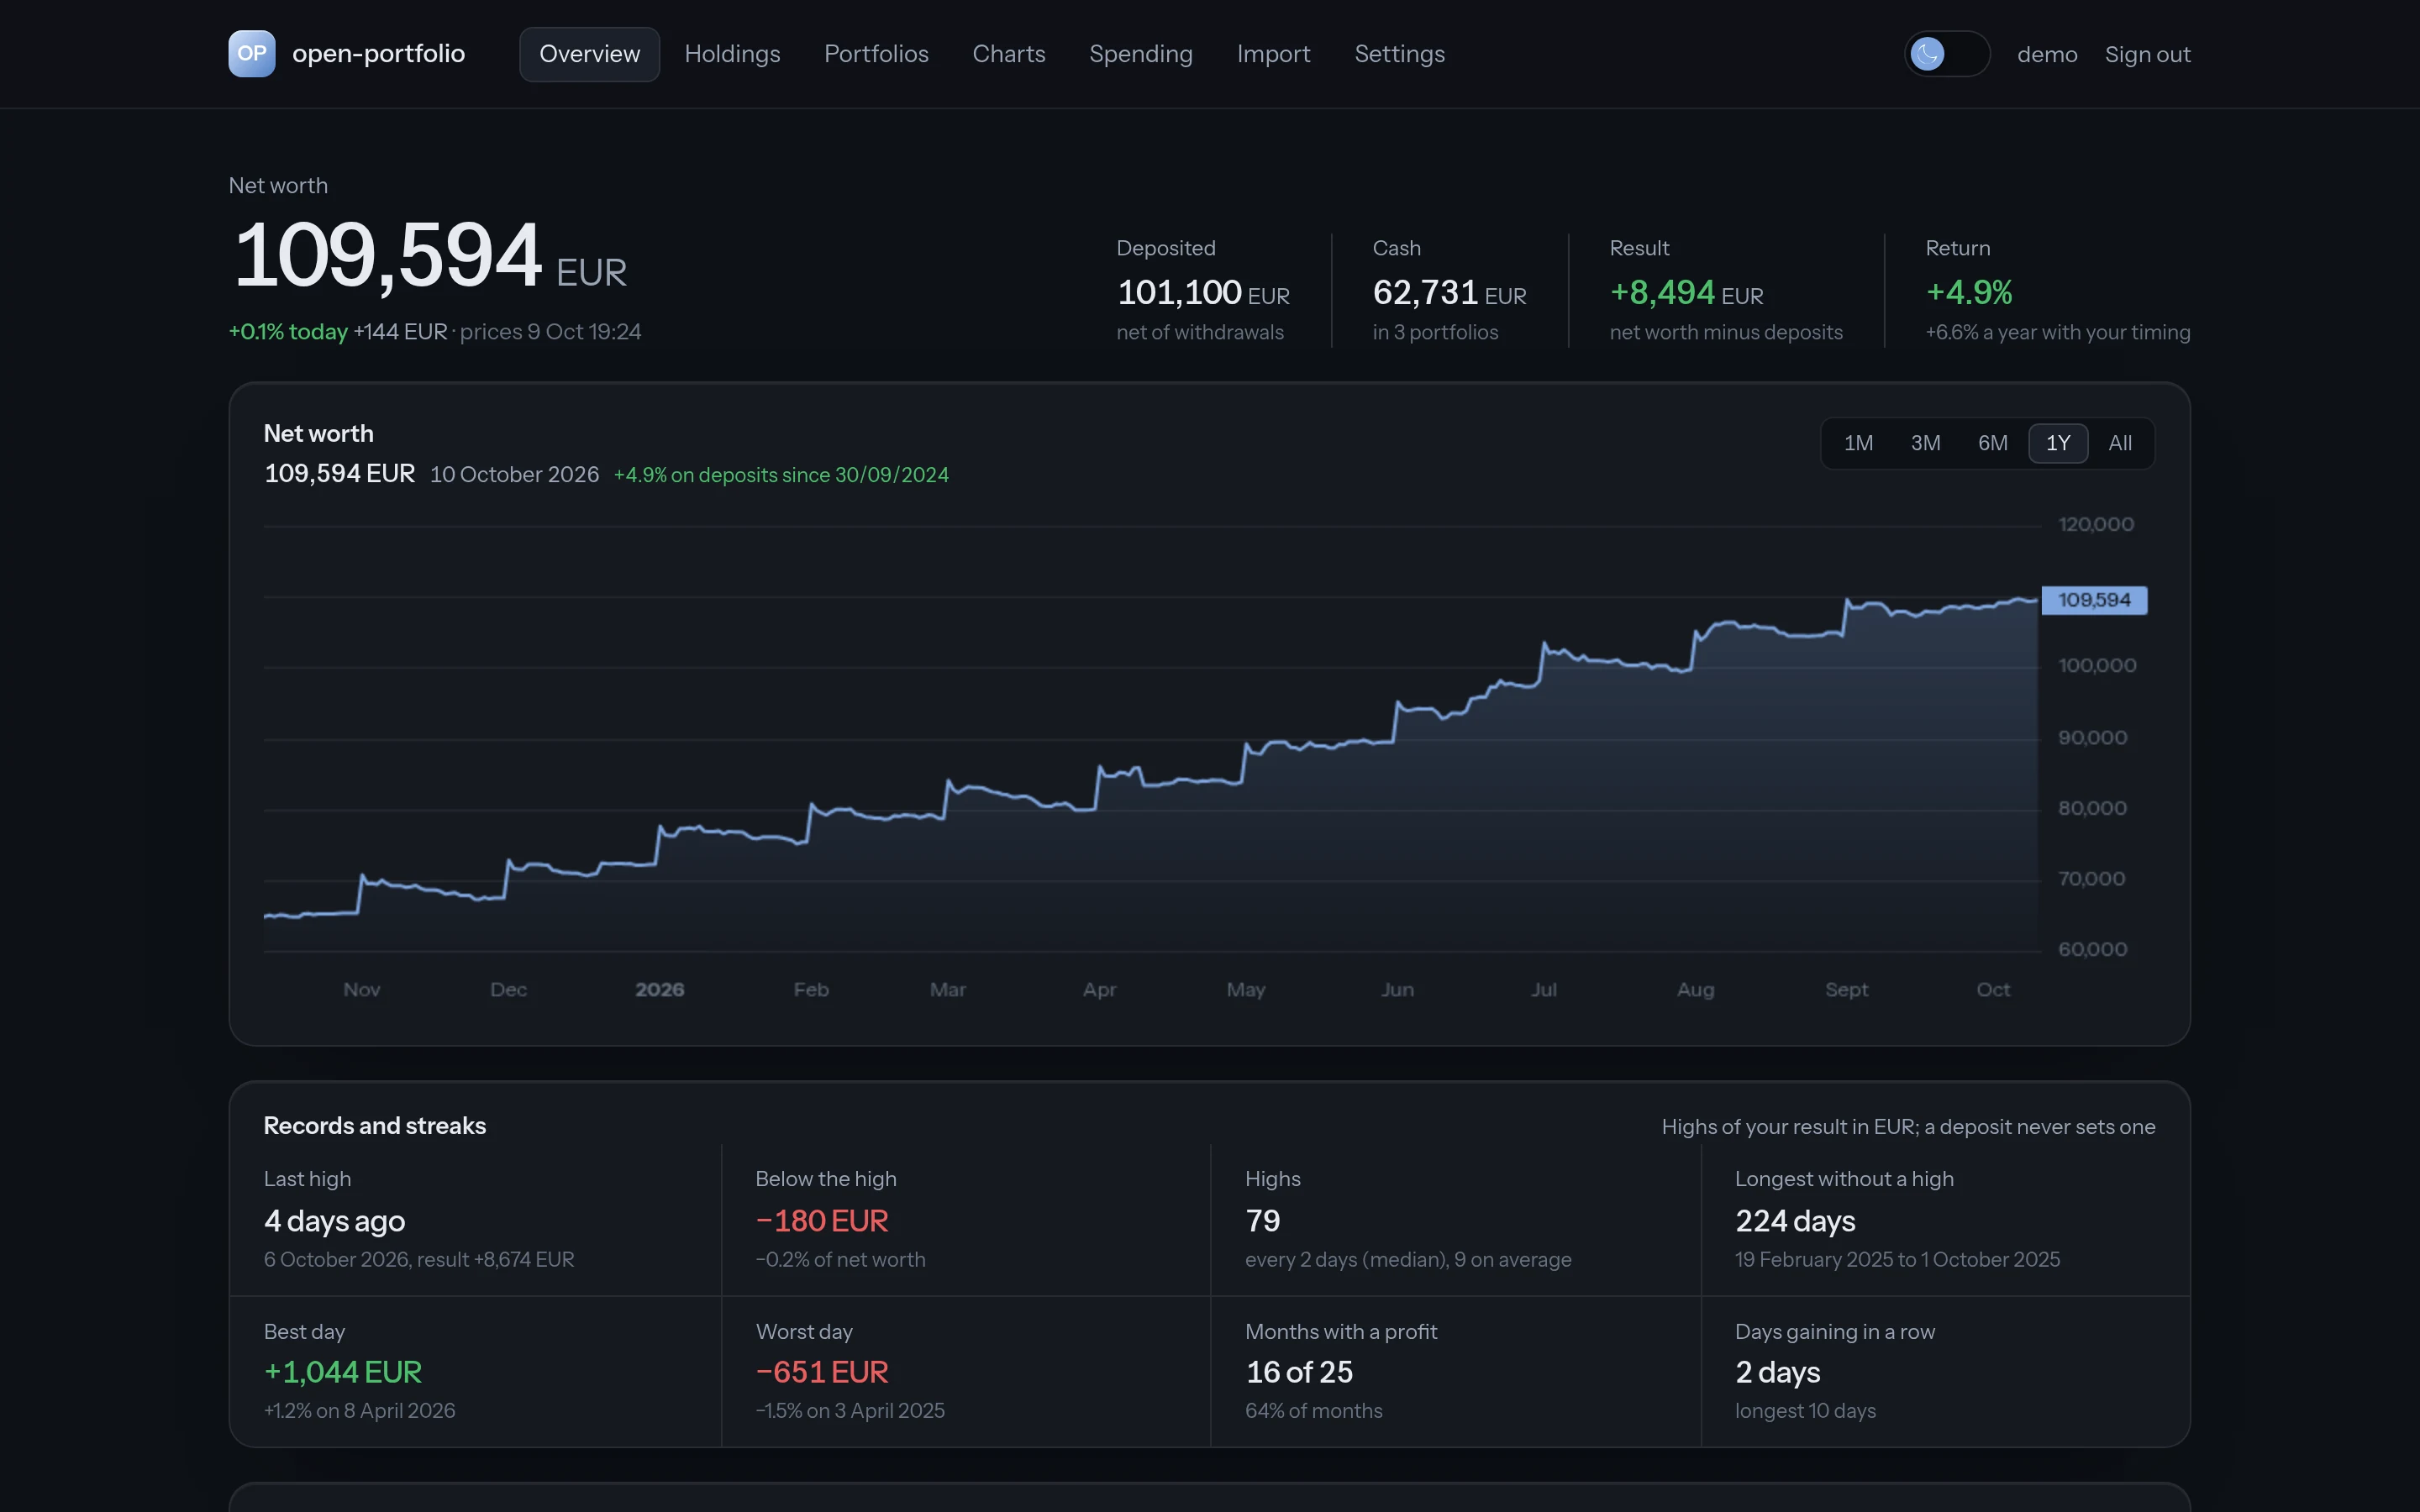Open the Spending page
Screen dimensions: 2420x1512
pyautogui.click(x=1141, y=54)
